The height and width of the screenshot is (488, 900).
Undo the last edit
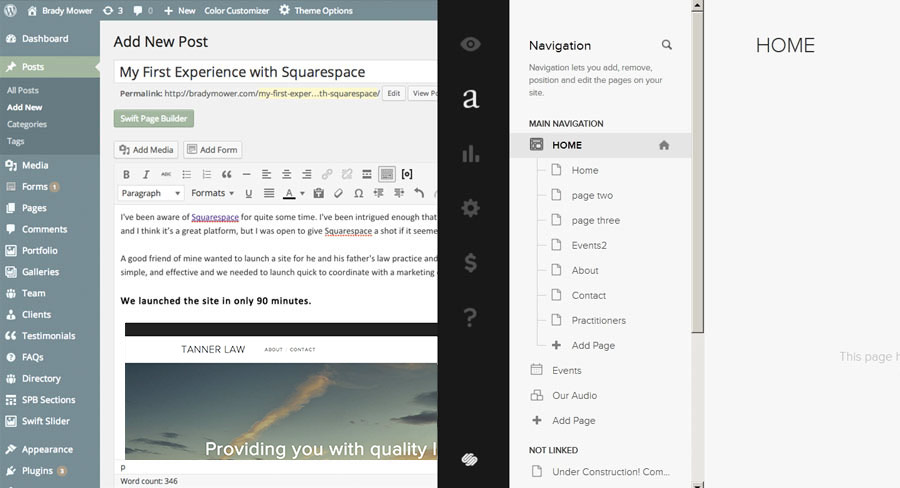point(419,193)
